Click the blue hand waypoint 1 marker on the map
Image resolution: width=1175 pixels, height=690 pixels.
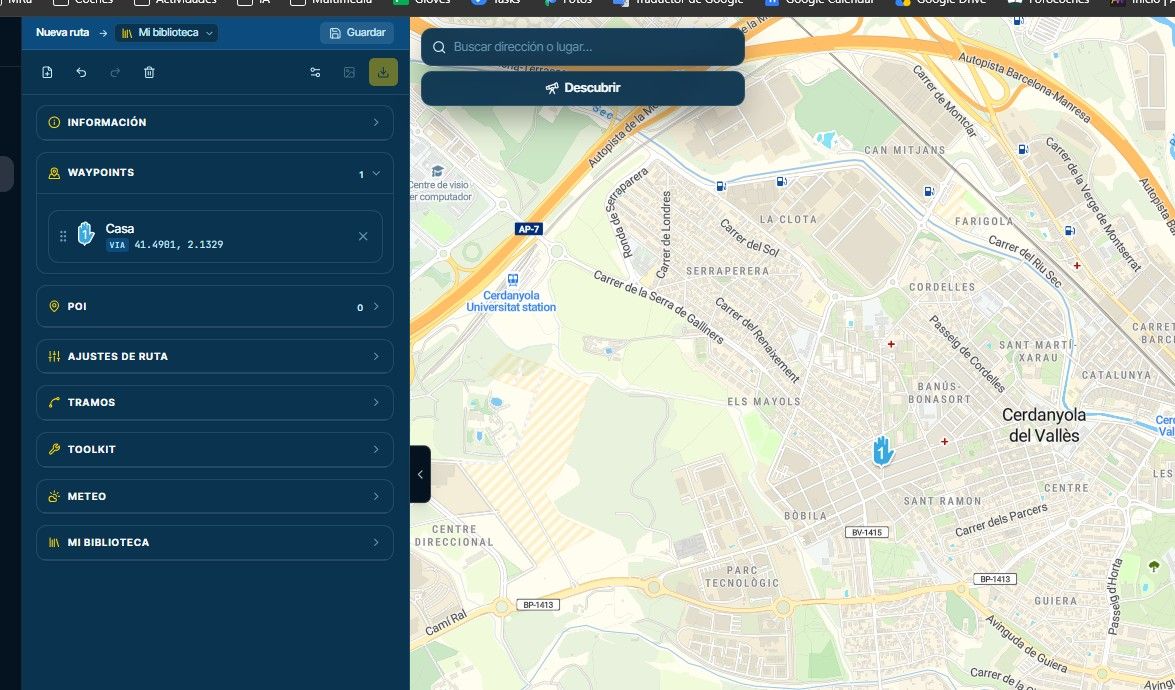pos(883,451)
